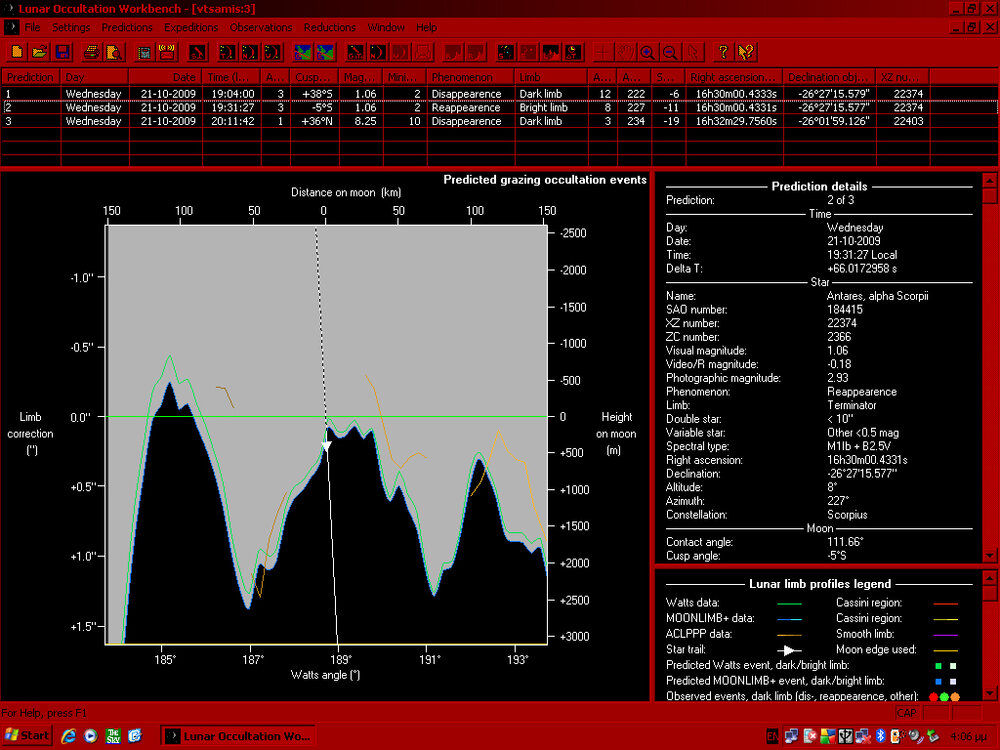Save using the floppy disk icon
The image size is (1000, 750).
[x=62, y=51]
